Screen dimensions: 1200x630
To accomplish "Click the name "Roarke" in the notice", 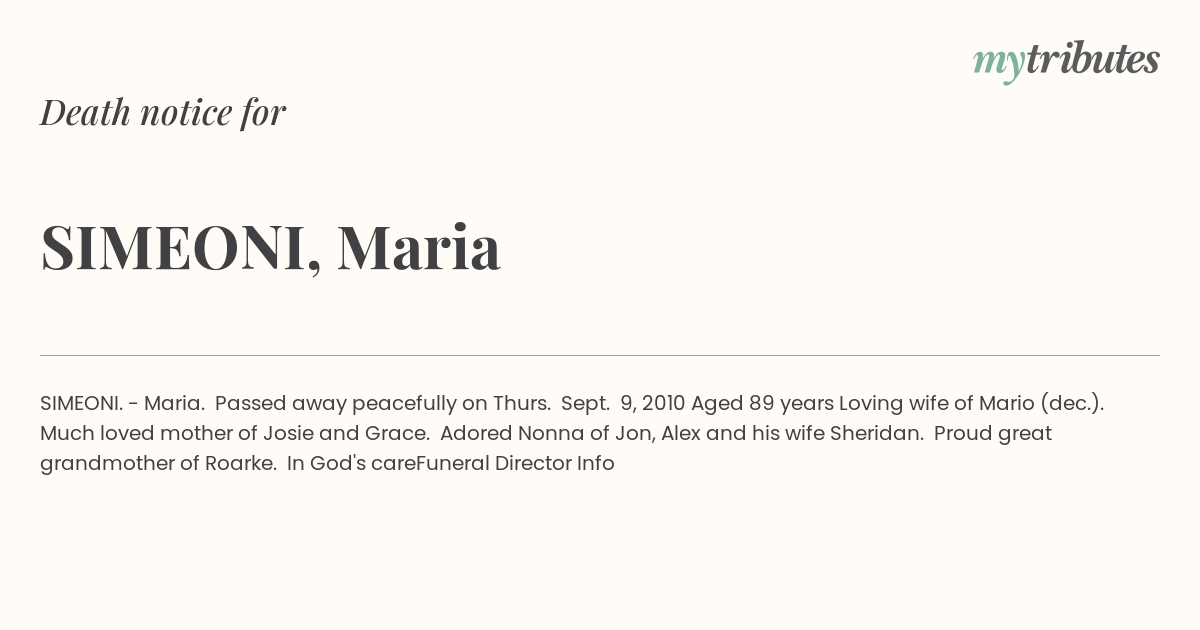I will pyautogui.click(x=239, y=463).
